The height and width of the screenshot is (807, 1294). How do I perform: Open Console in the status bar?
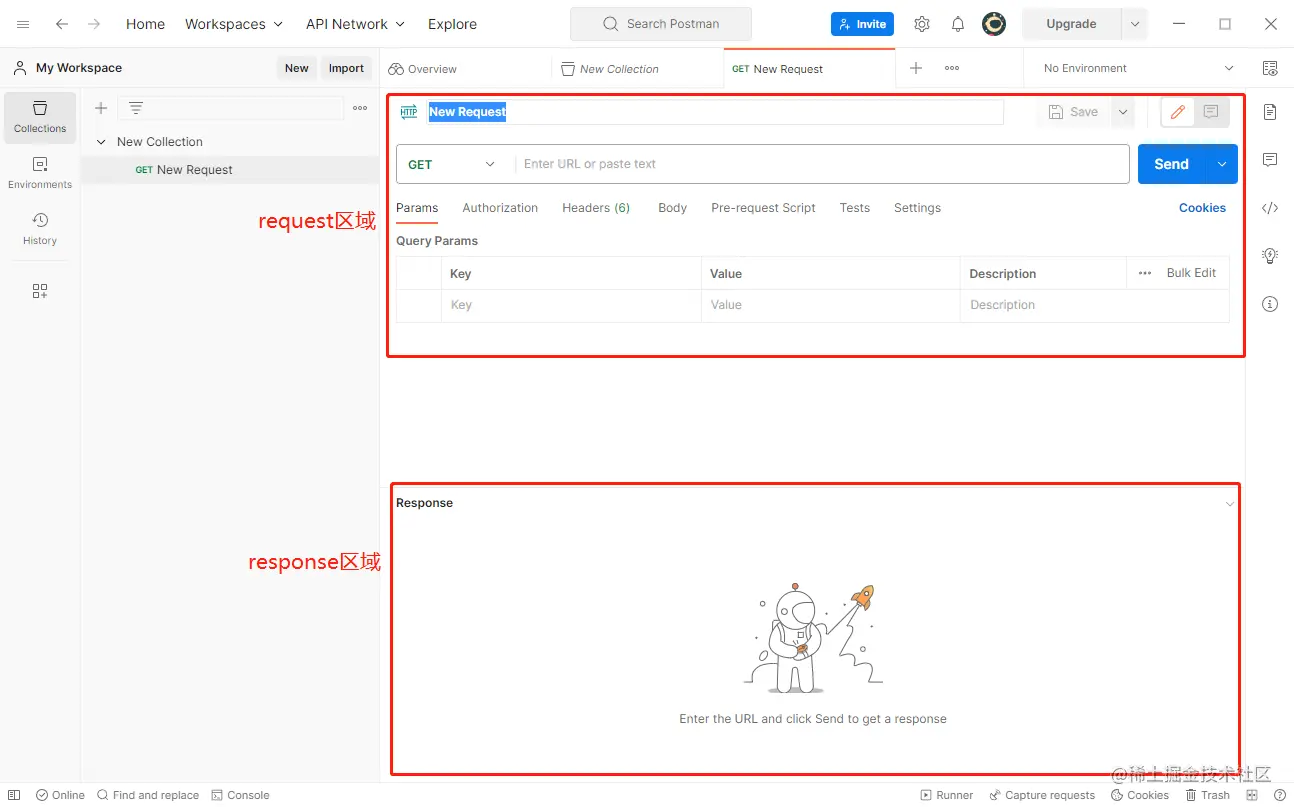(x=240, y=795)
